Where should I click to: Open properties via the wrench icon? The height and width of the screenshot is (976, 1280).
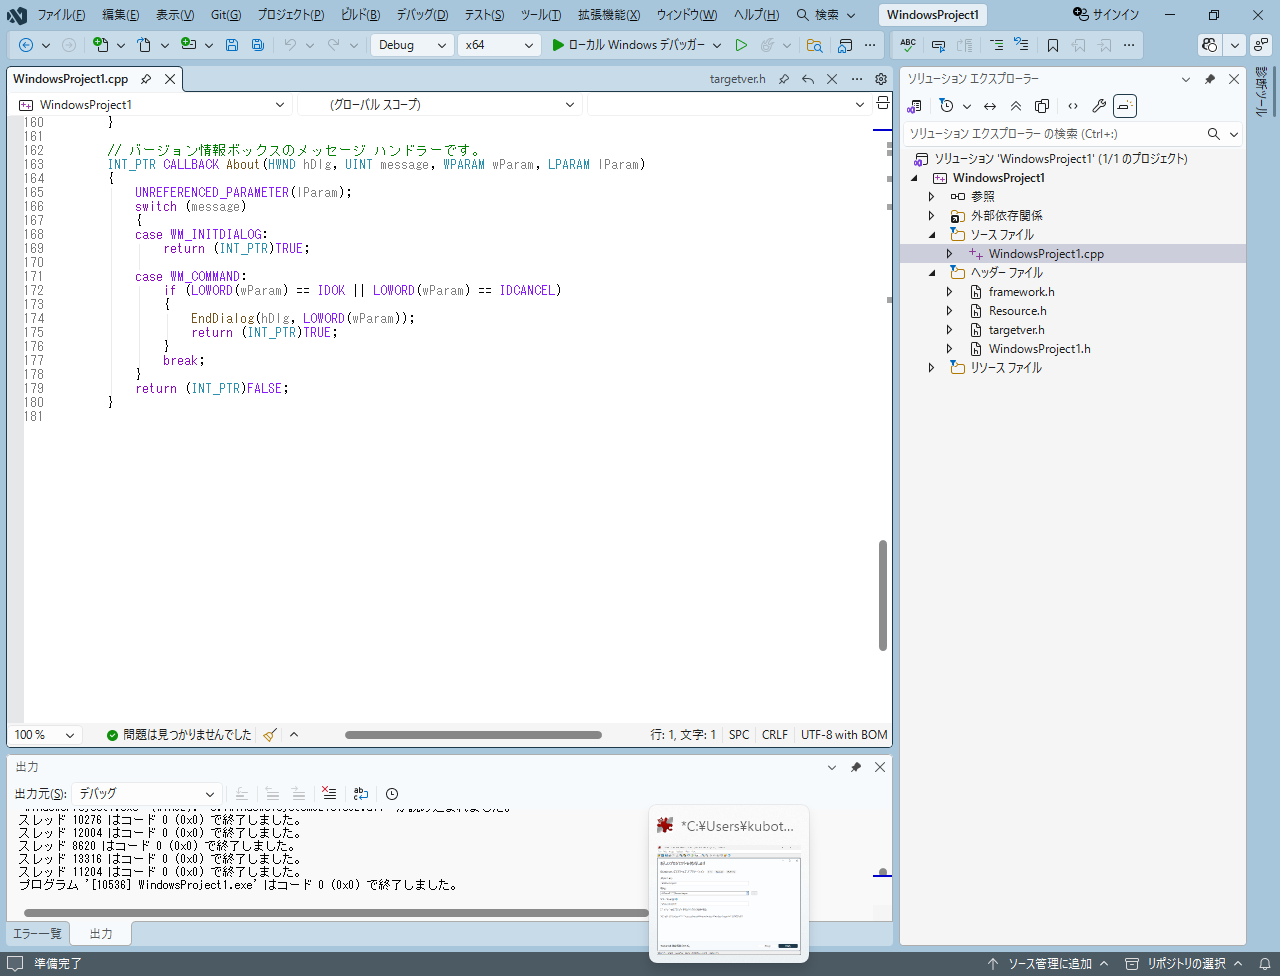[1098, 106]
